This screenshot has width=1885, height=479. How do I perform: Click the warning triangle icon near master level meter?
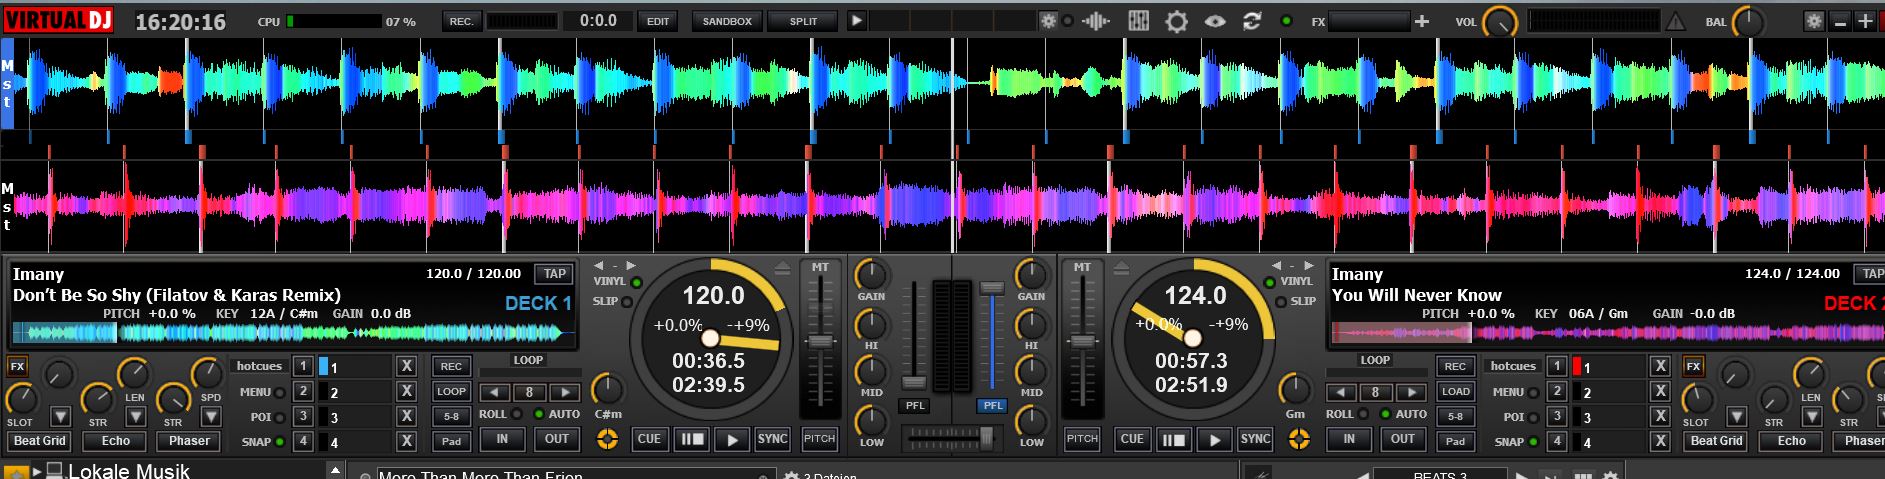(x=1675, y=21)
